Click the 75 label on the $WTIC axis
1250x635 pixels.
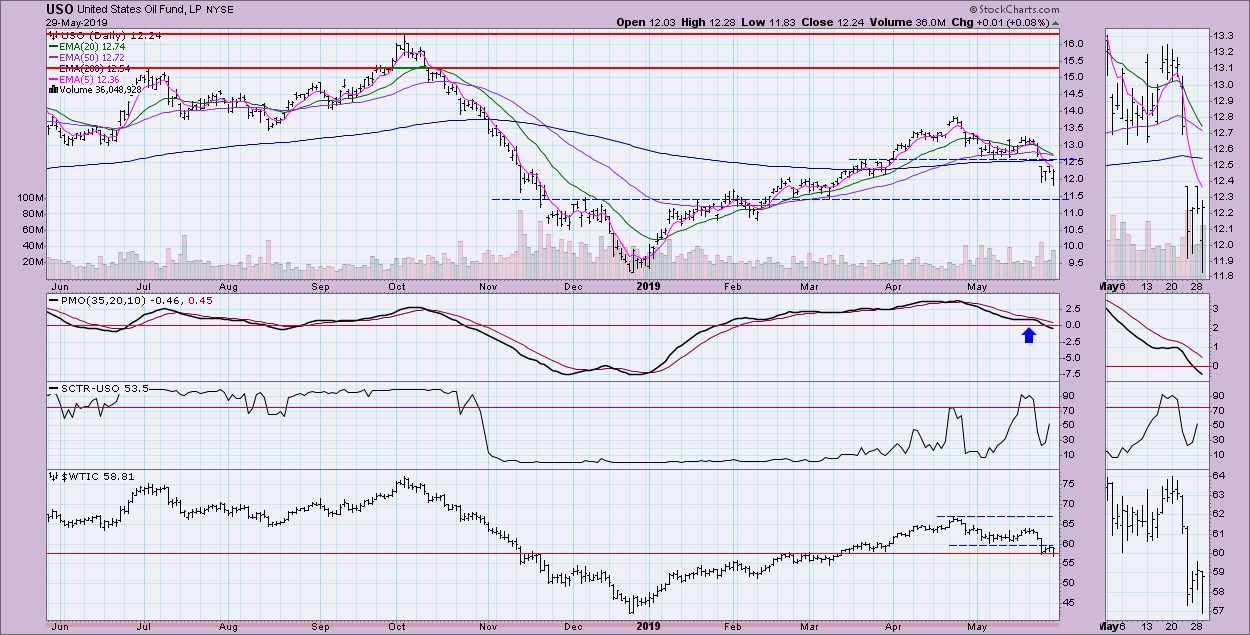point(1071,483)
